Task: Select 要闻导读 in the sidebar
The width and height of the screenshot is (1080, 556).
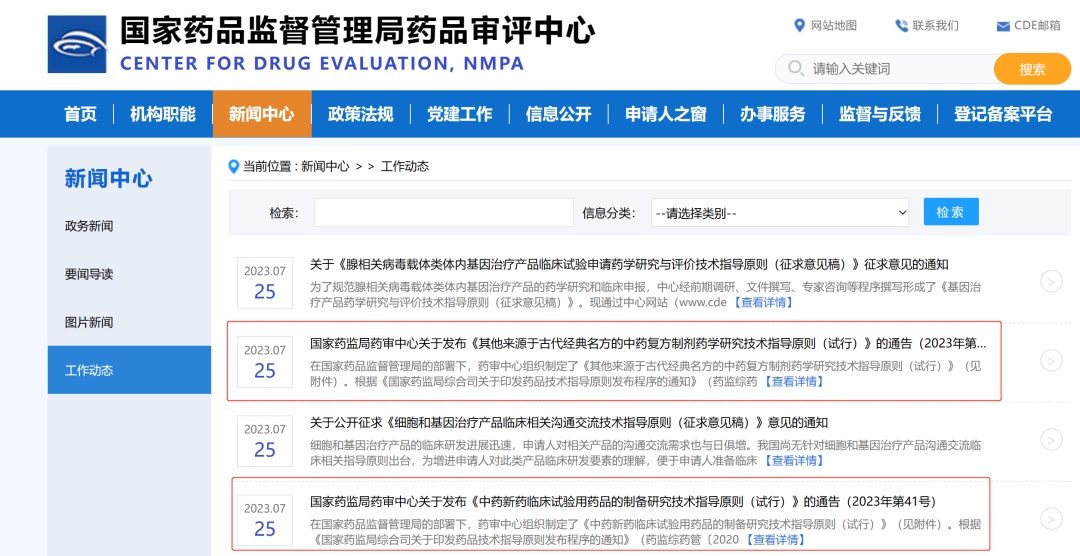Action: tap(89, 274)
